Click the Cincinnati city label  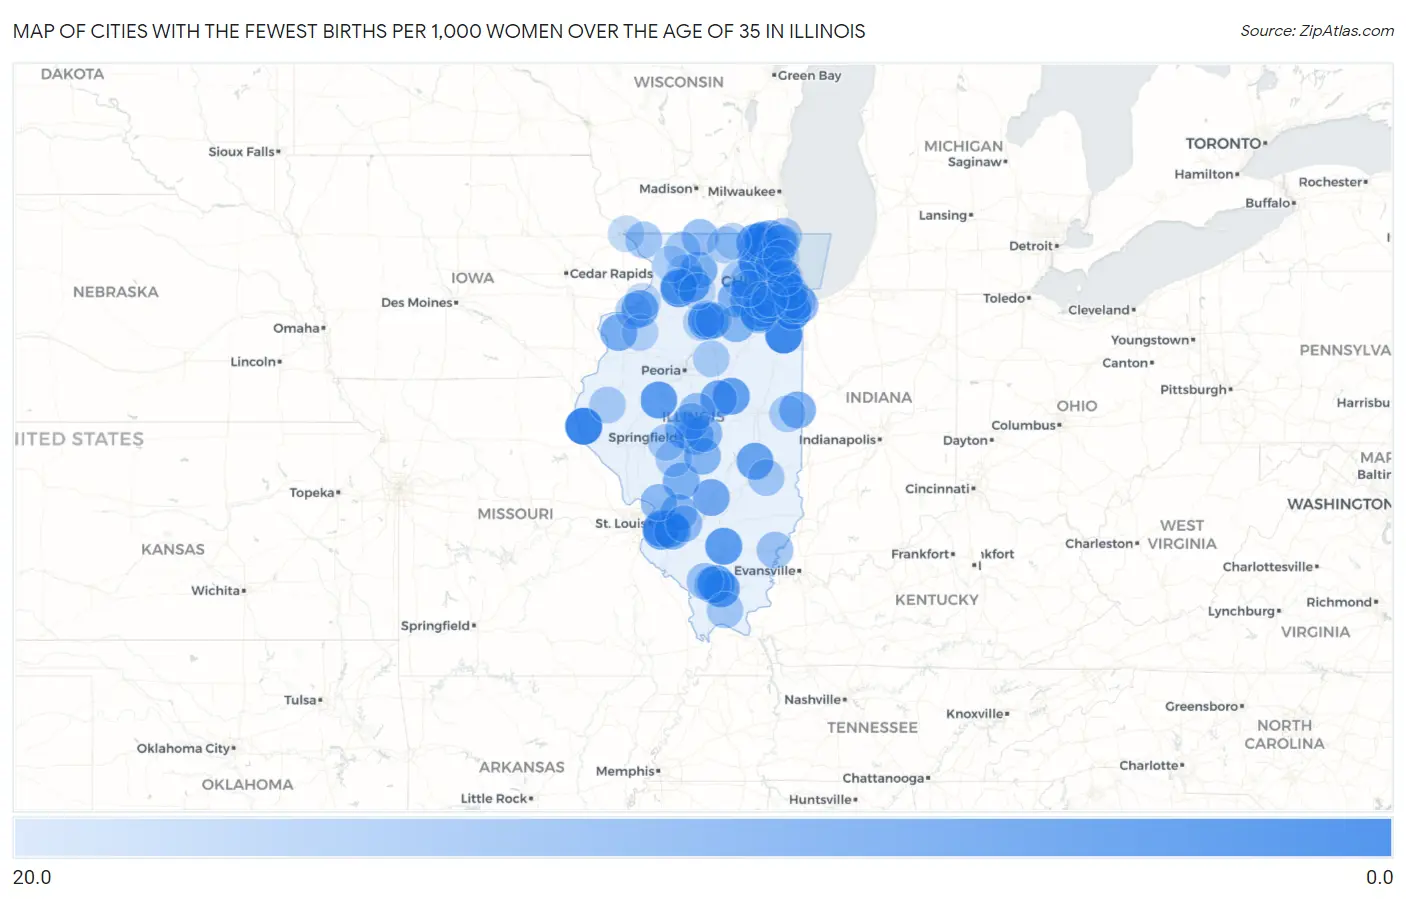(x=937, y=488)
